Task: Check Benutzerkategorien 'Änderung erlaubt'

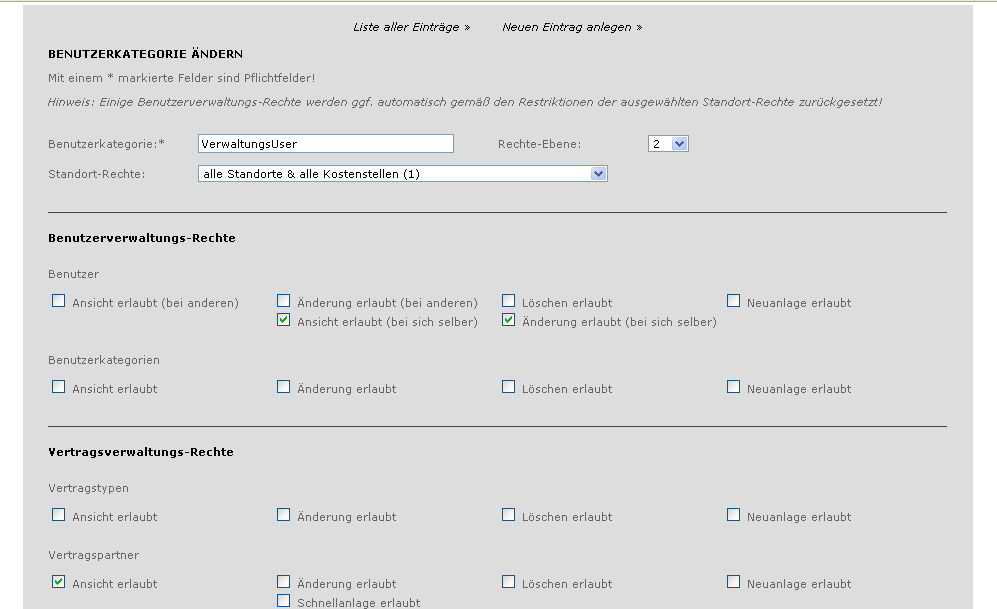Action: pyautogui.click(x=284, y=387)
